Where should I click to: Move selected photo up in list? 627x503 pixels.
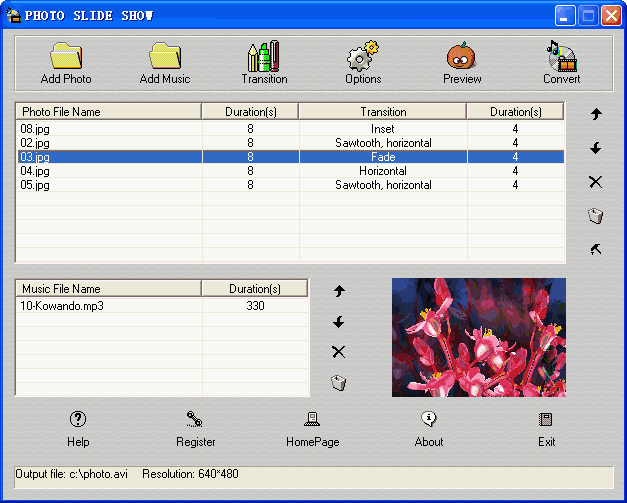click(x=596, y=114)
